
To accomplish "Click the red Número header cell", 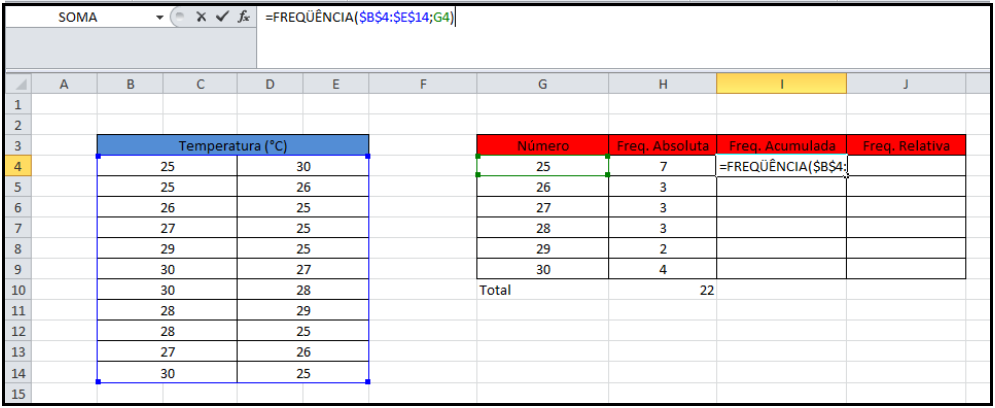I will coord(542,146).
